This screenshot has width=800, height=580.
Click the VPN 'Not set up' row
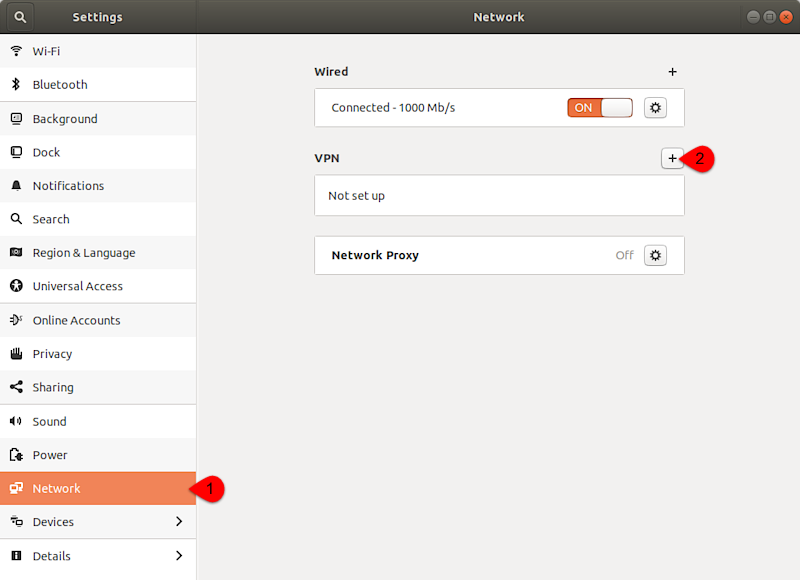coord(498,196)
